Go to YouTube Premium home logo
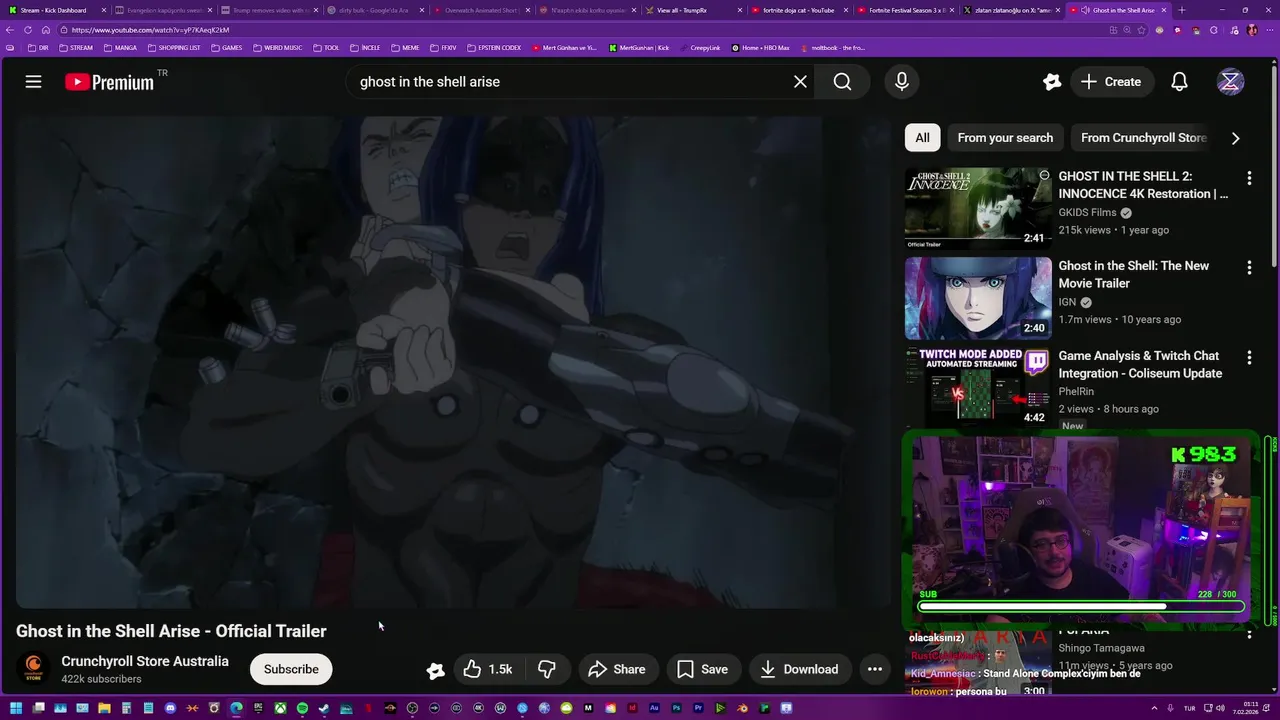The image size is (1280, 720). [x=110, y=82]
